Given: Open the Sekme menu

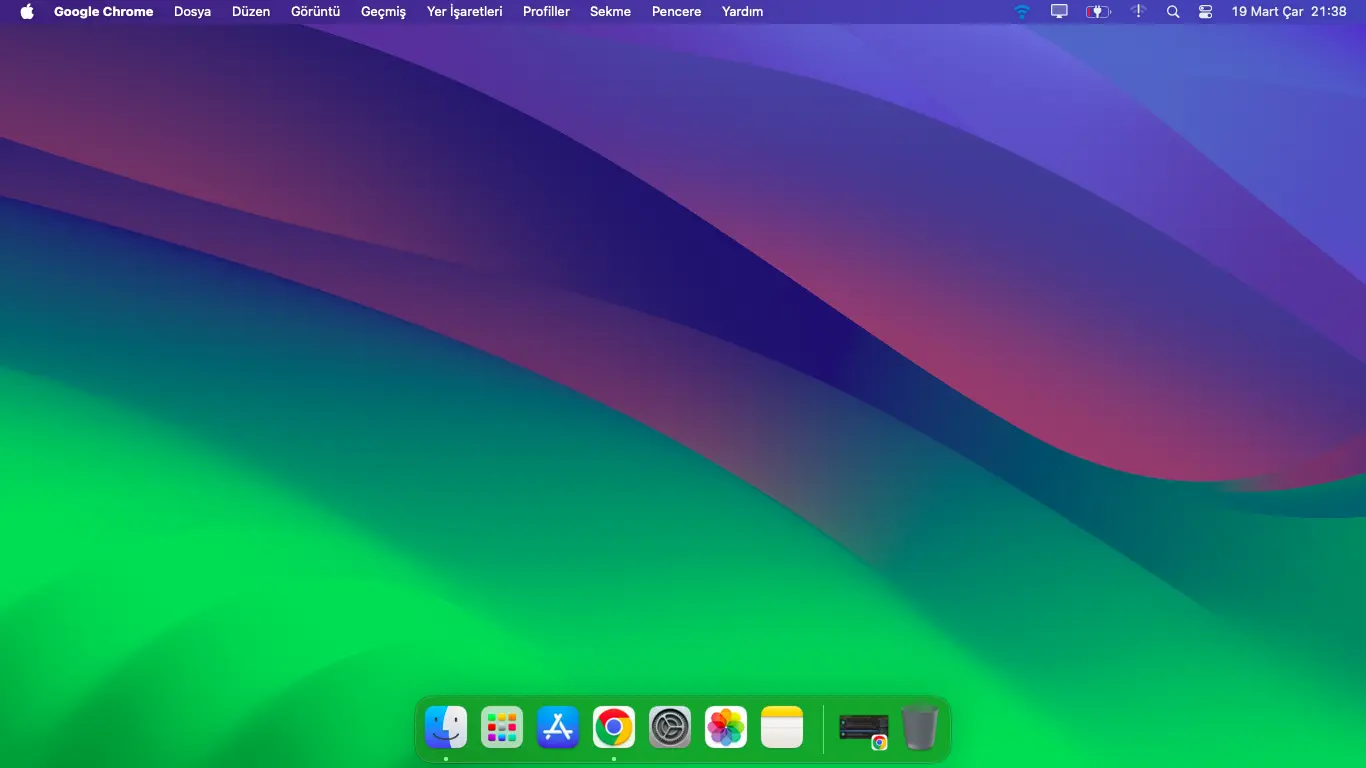Looking at the screenshot, I should [610, 12].
